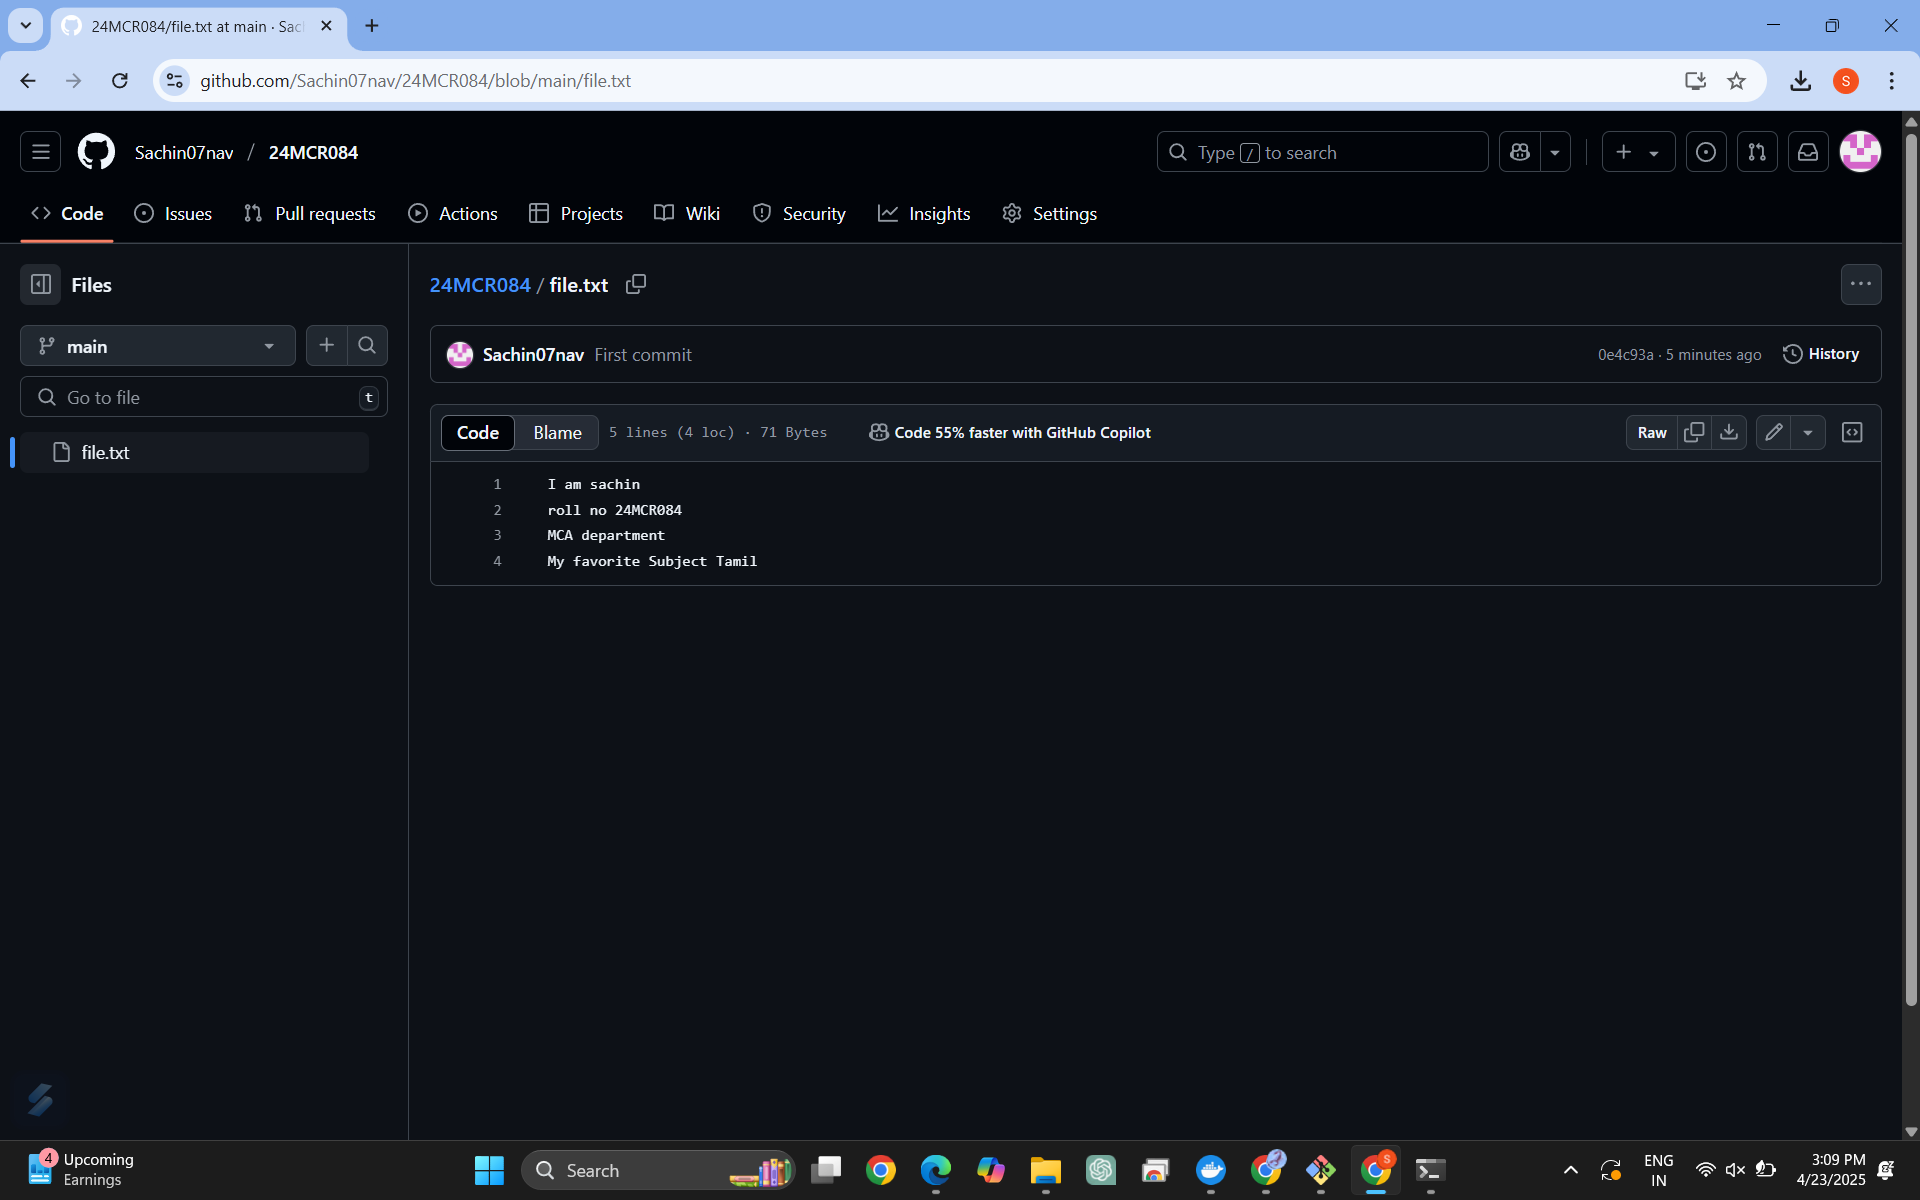Open the repository Settings tab
1920x1200 pixels.
click(1050, 213)
